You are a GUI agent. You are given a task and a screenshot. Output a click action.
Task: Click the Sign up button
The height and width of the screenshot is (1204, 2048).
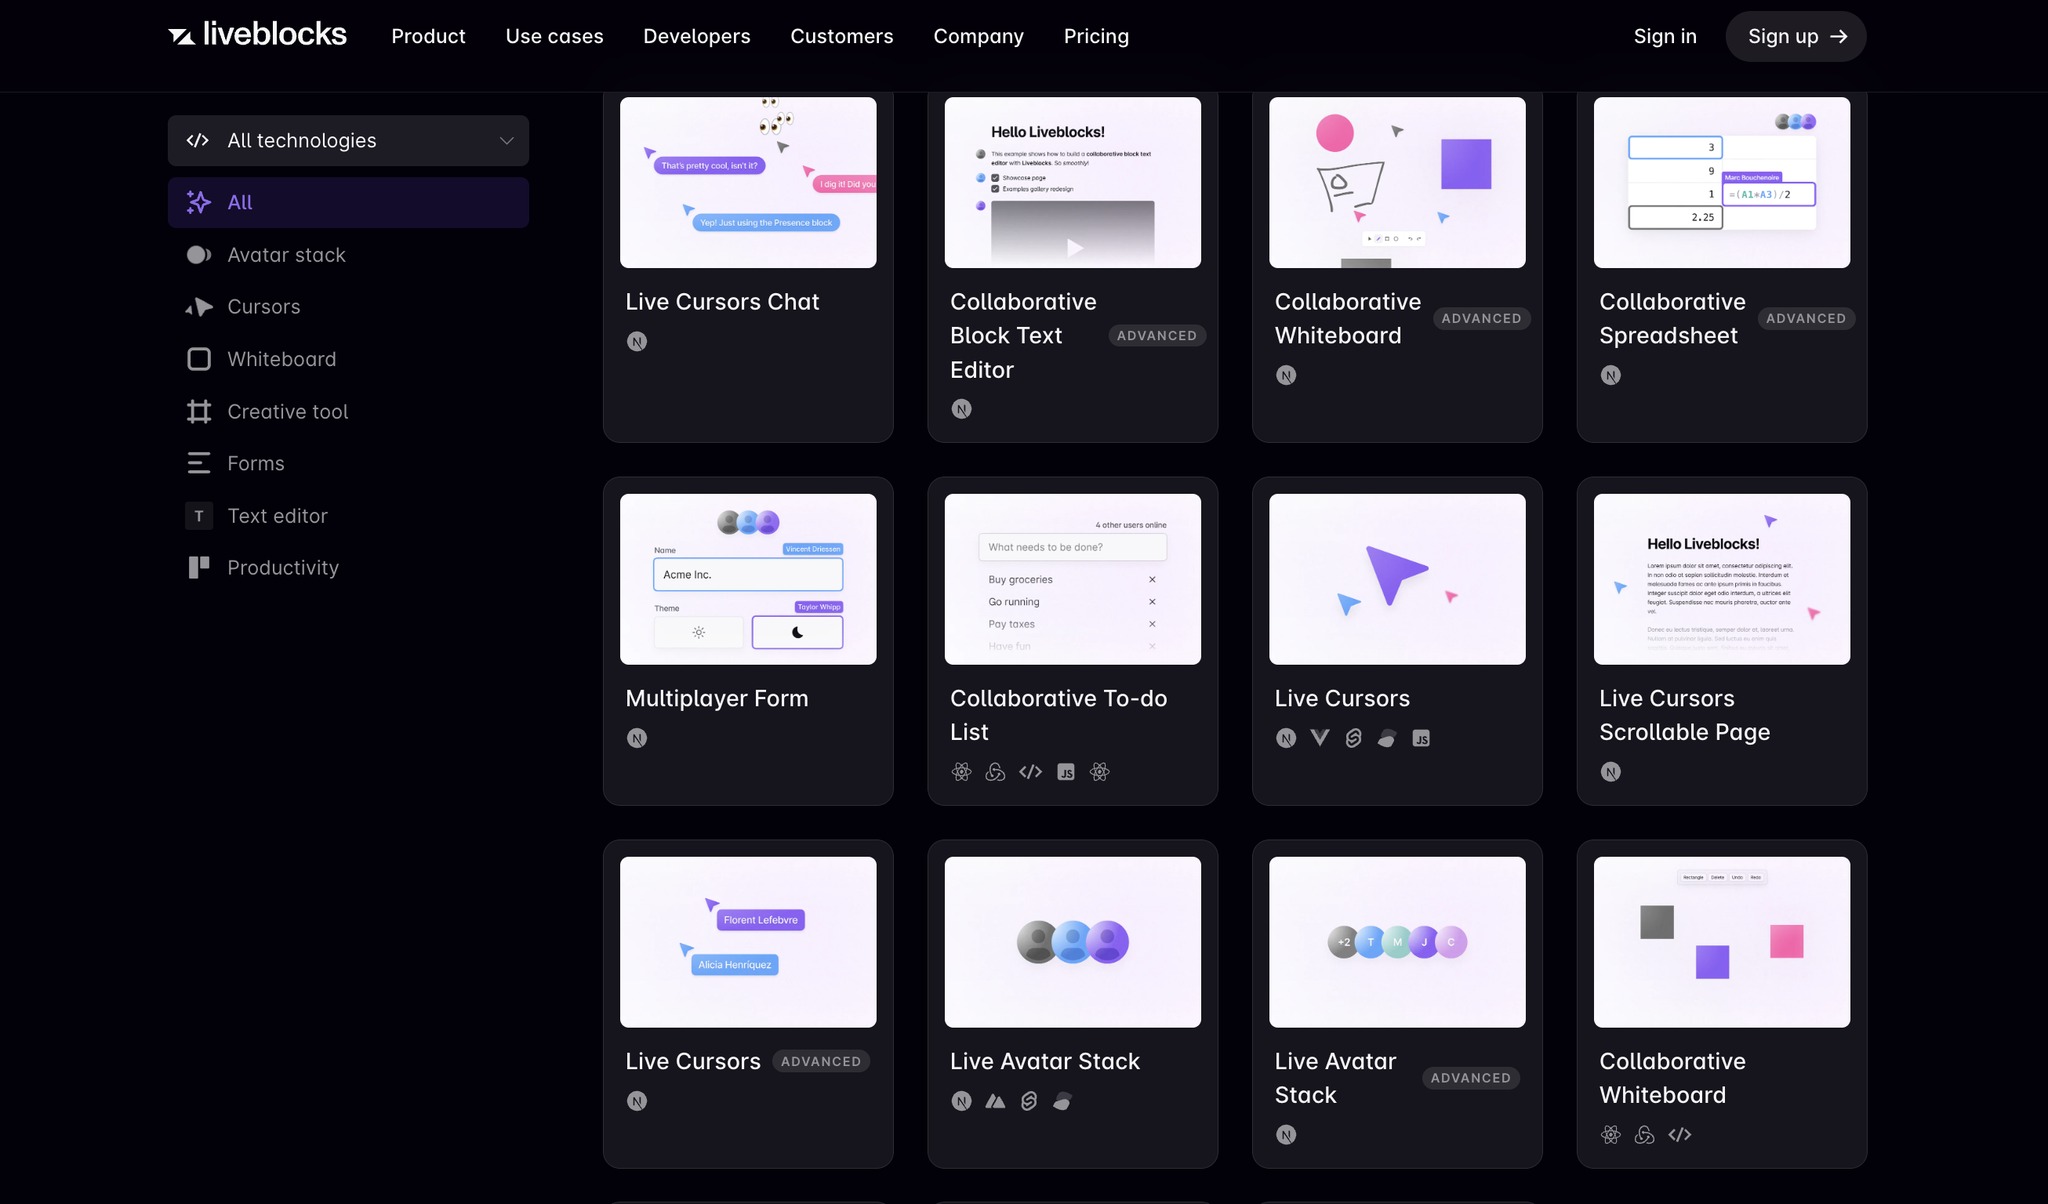click(x=1796, y=36)
